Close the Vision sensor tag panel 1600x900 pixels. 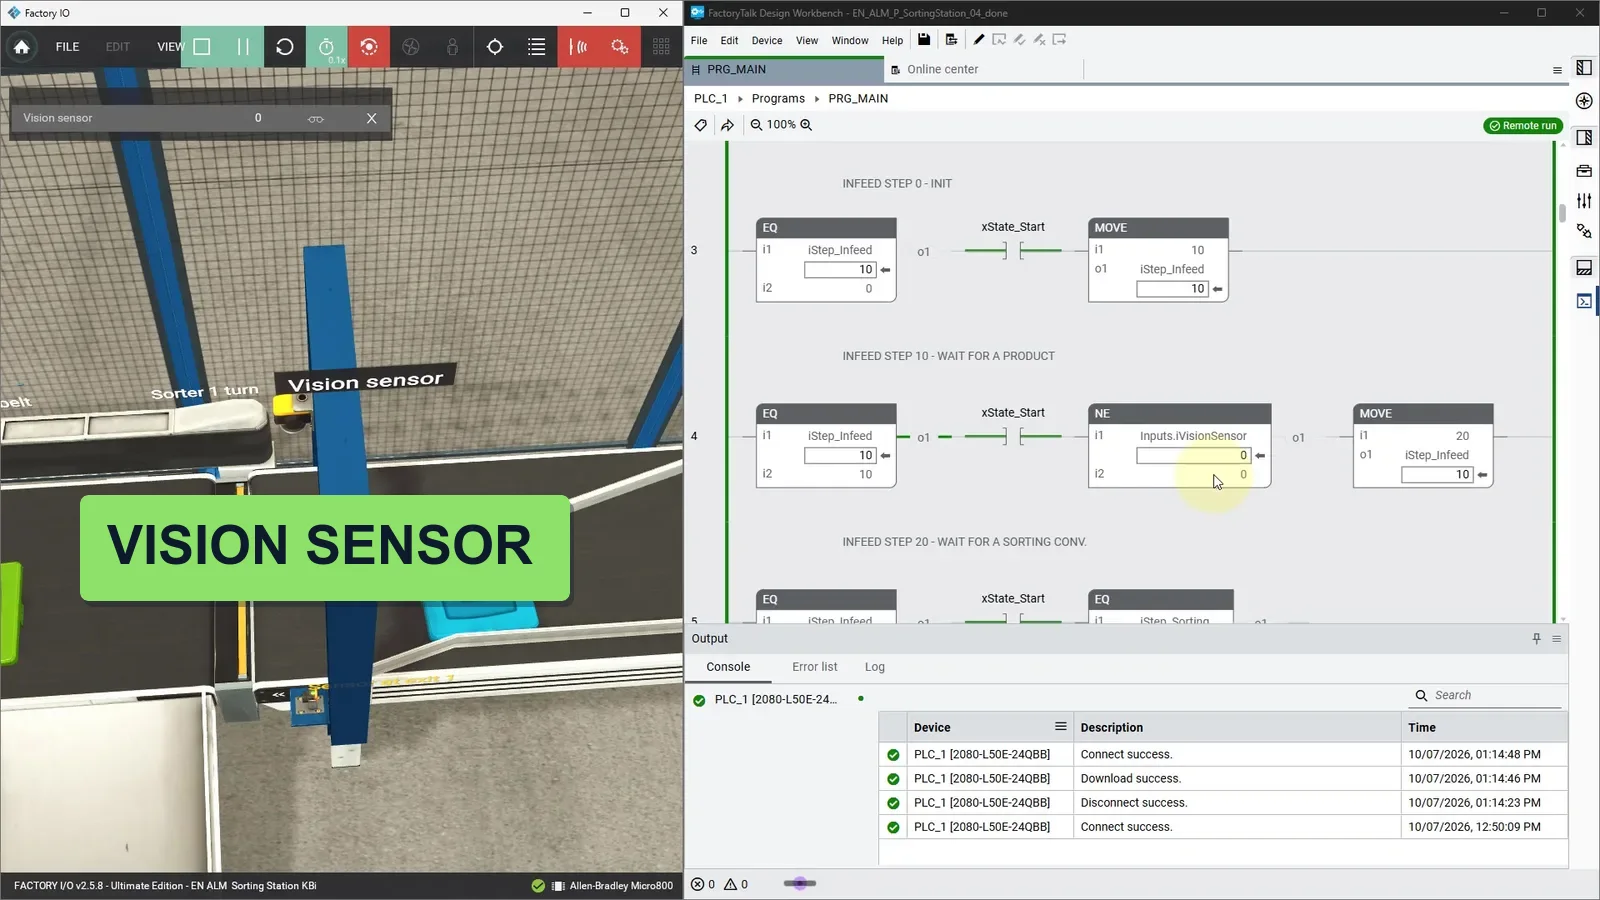pos(372,118)
